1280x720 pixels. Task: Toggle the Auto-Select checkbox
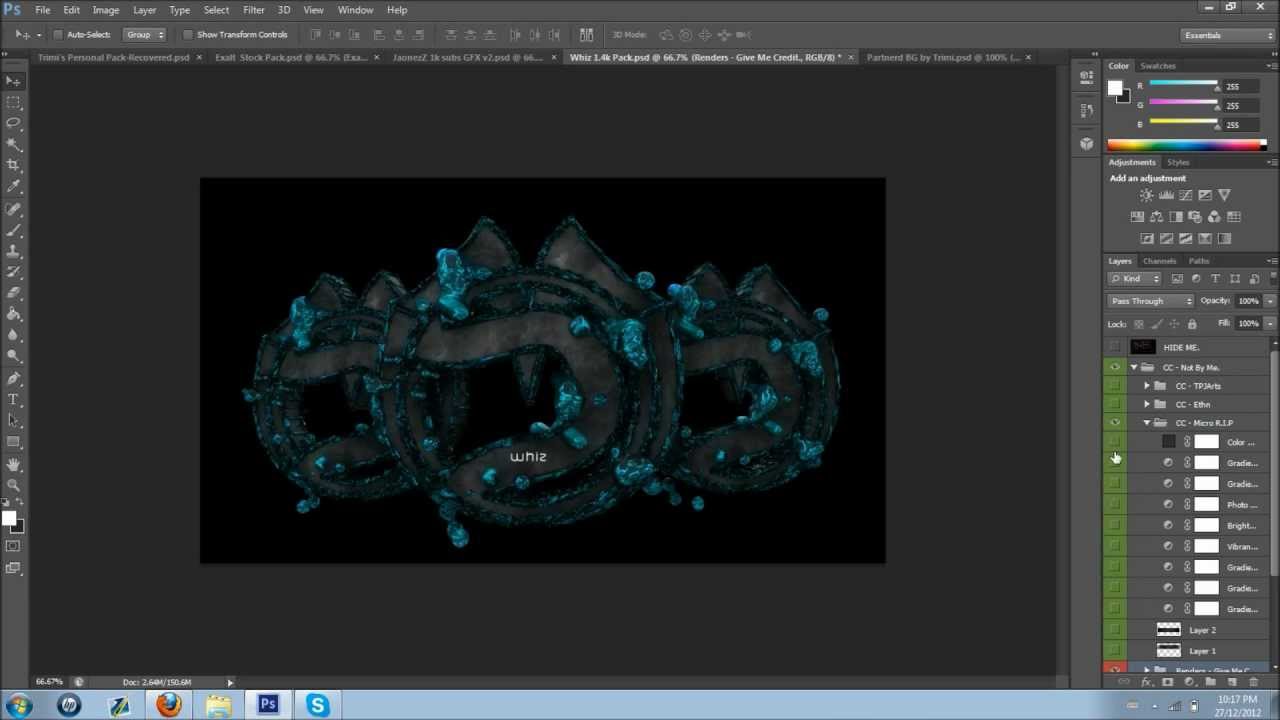pos(58,35)
